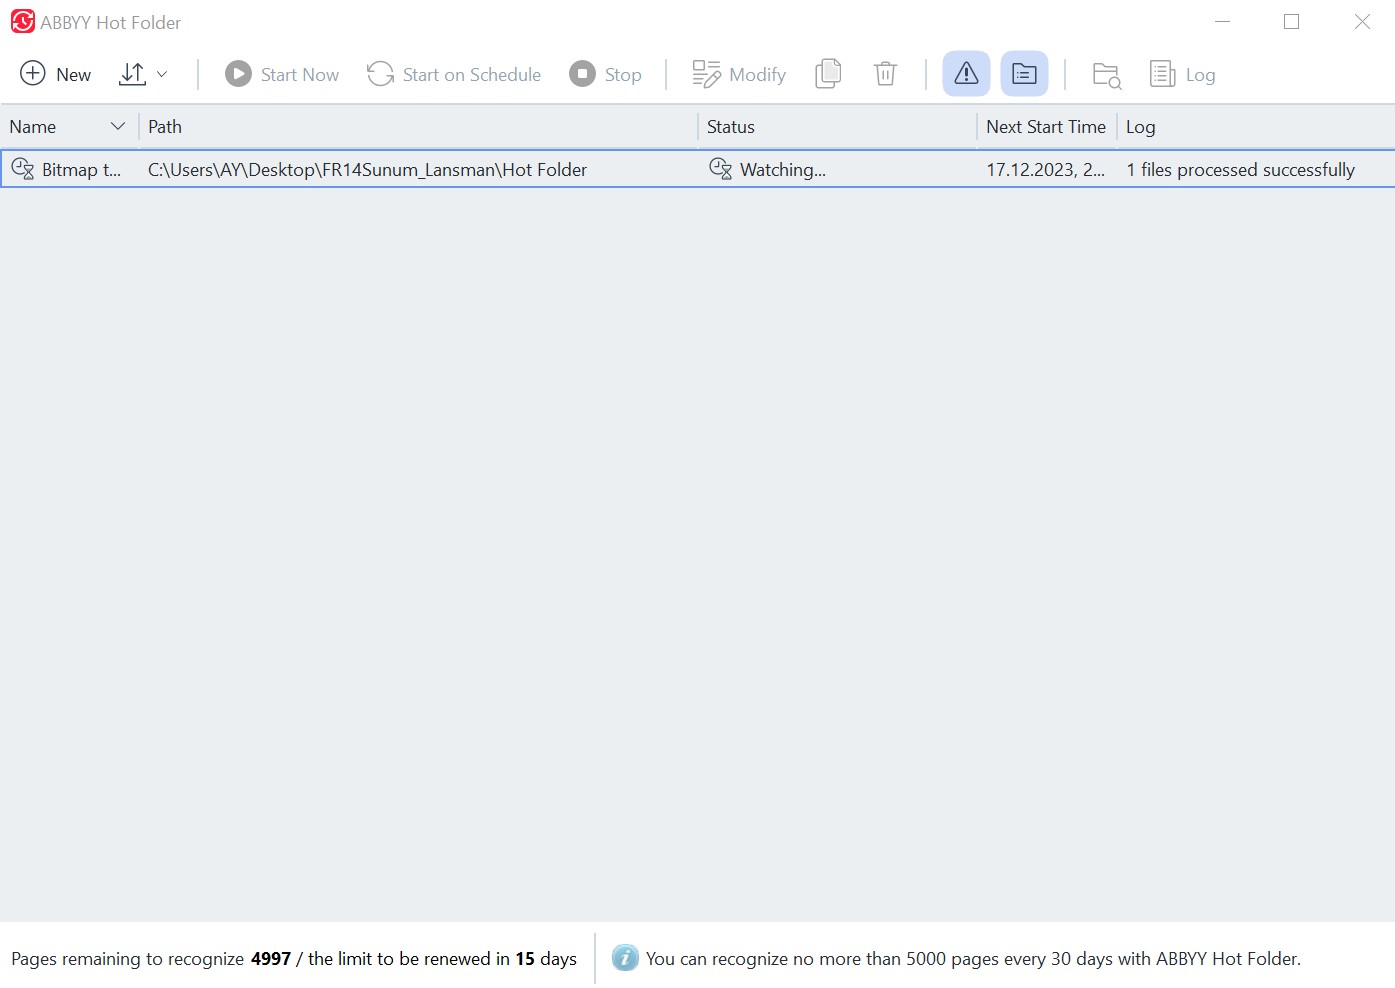
Task: Sort by Next Start Time column
Action: point(1046,127)
